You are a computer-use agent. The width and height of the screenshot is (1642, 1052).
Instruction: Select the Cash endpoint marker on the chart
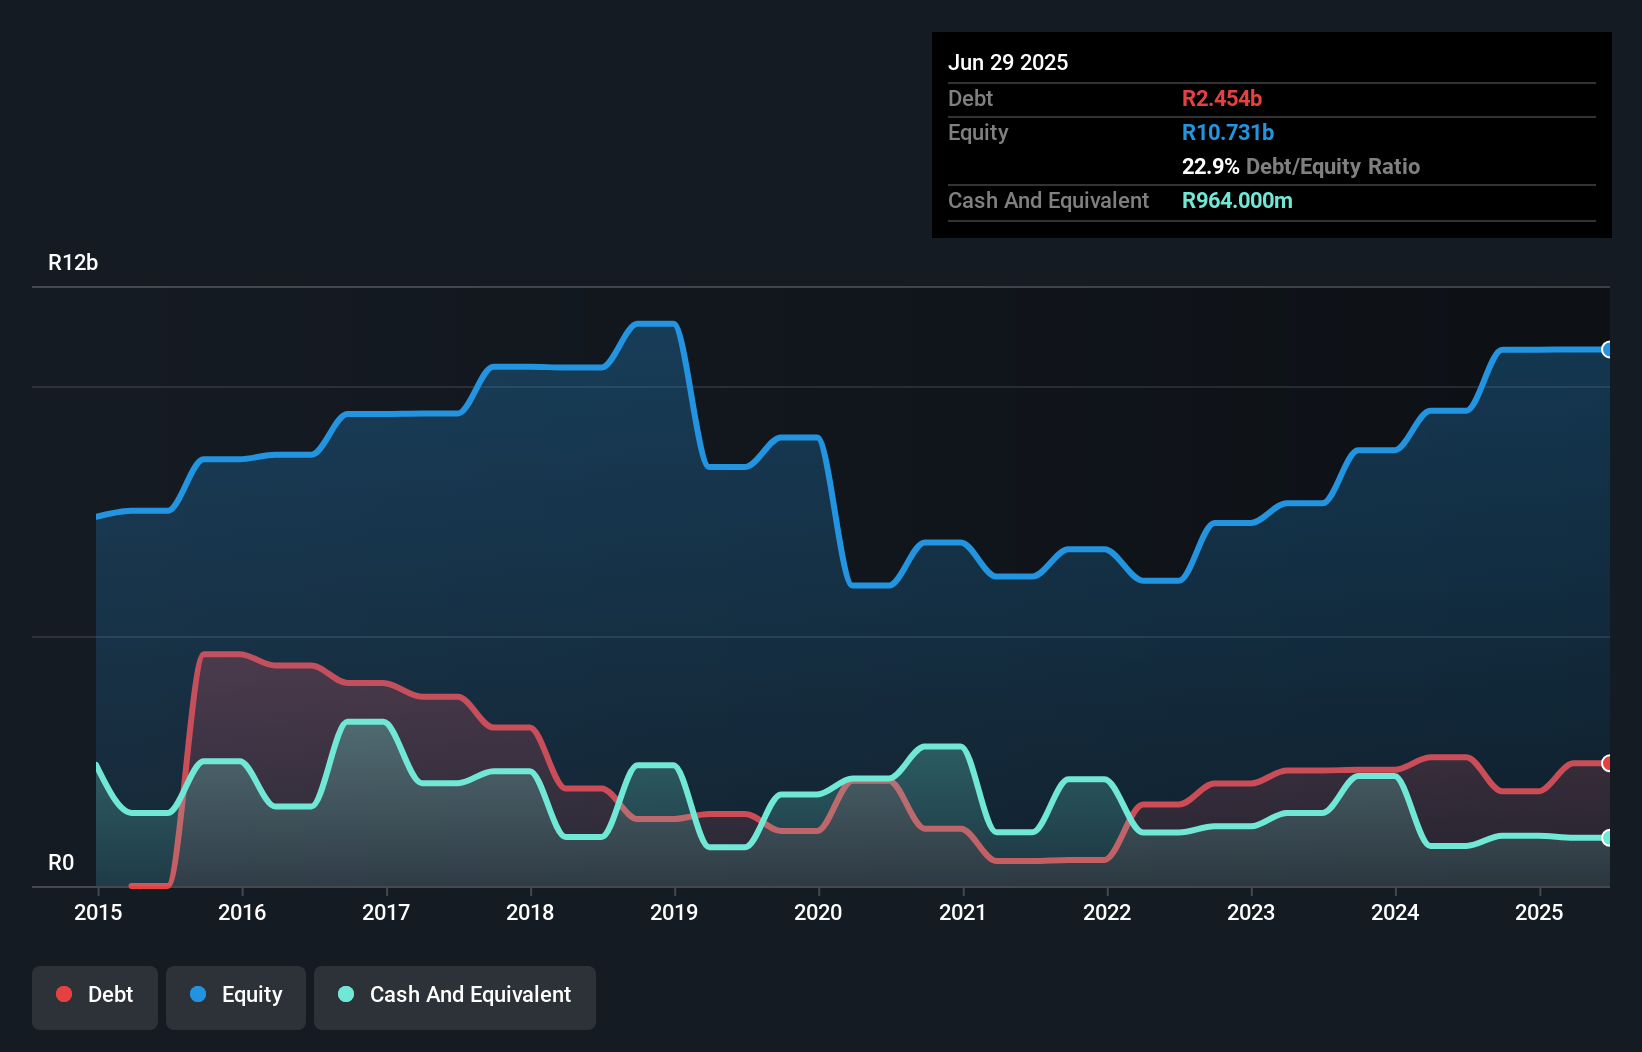tap(1606, 838)
